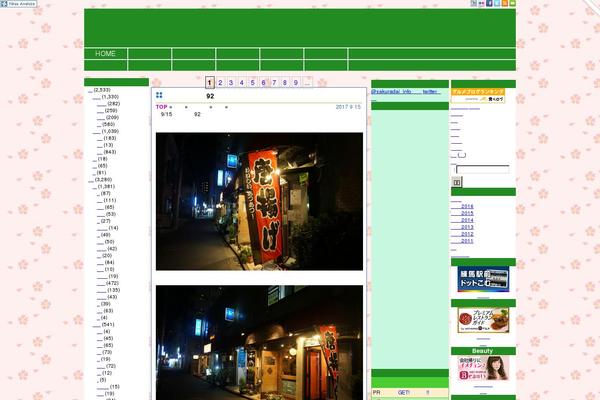Go to pagination page 6
The image size is (600, 400).
pyautogui.click(x=263, y=82)
